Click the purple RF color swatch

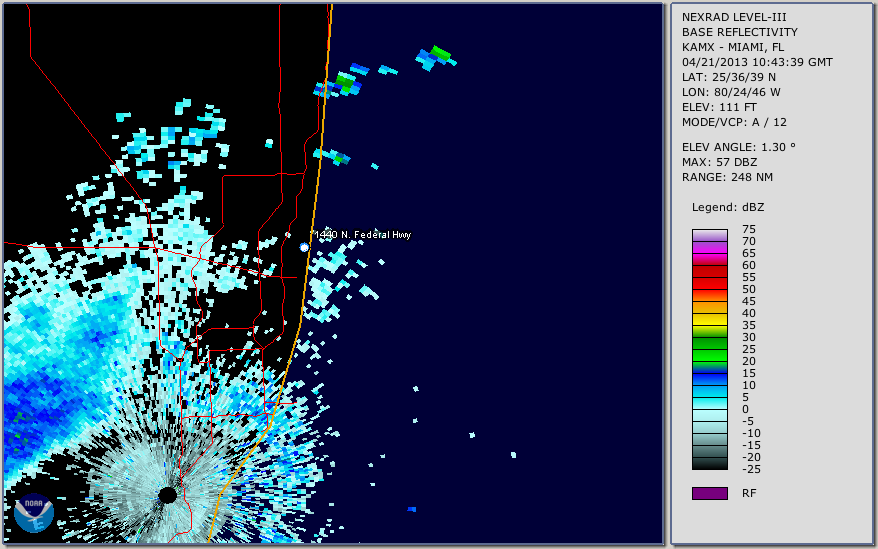[709, 493]
